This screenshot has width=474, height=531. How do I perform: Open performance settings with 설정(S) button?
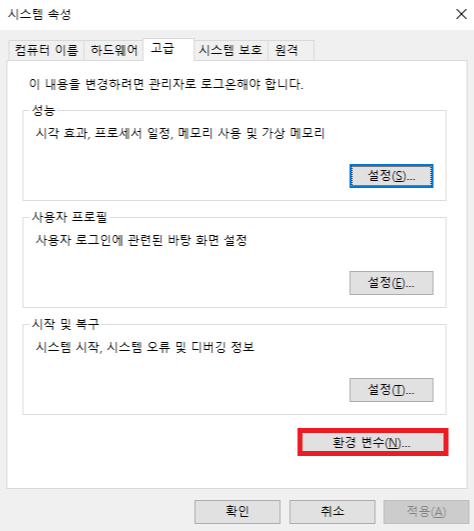[391, 176]
